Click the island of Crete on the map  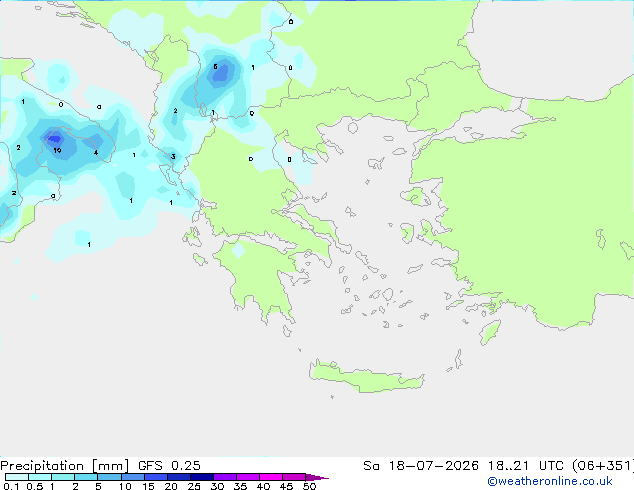coord(366,377)
